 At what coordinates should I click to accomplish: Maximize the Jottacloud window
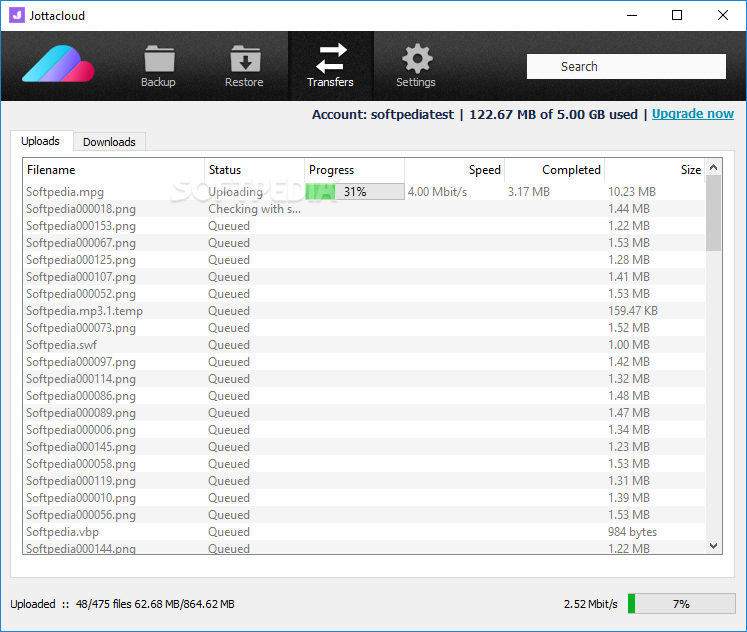coord(676,15)
